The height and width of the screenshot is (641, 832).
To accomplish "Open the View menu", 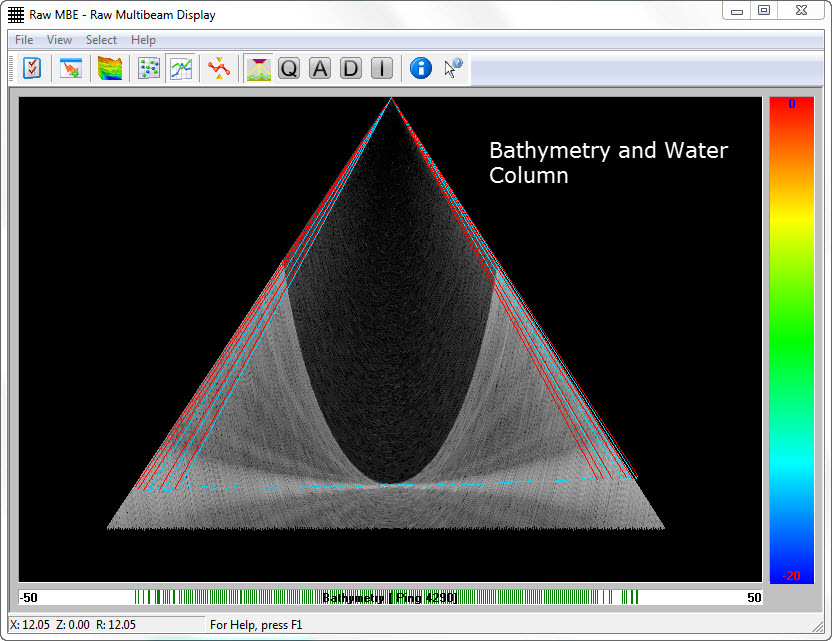I will (59, 40).
